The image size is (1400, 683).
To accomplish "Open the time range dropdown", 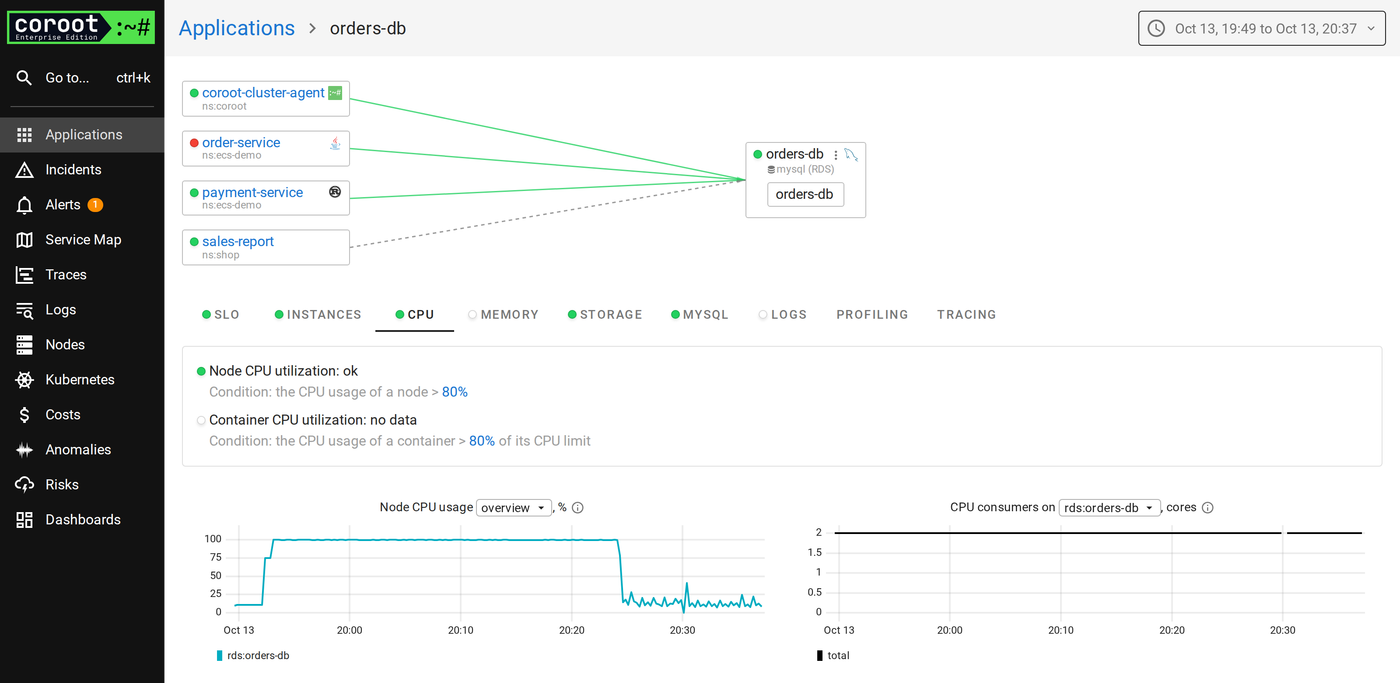I will [x=1263, y=28].
